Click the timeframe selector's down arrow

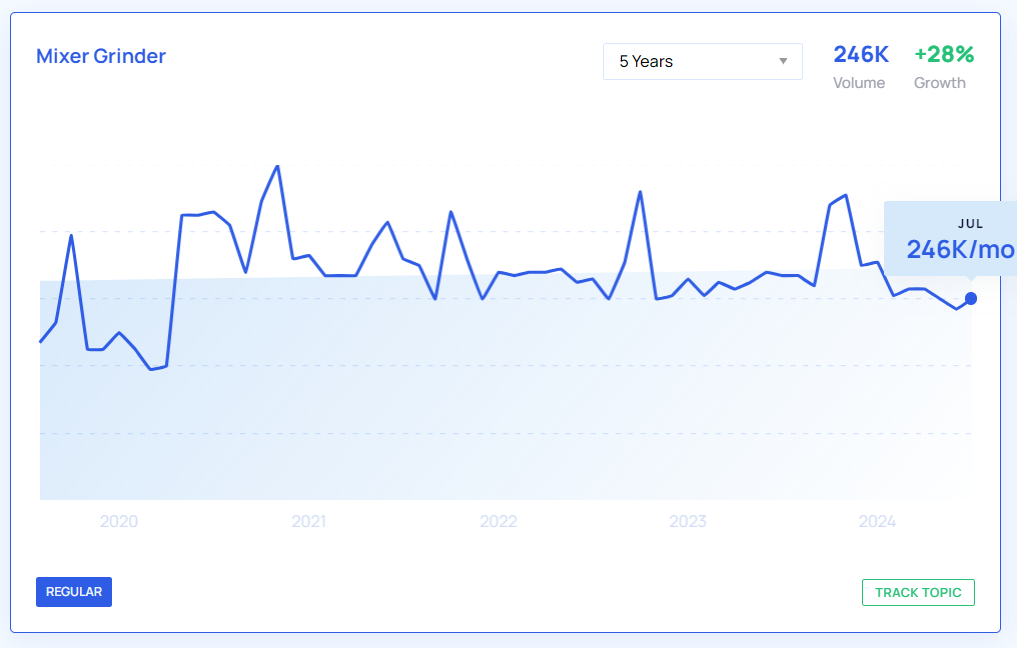pyautogui.click(x=783, y=62)
